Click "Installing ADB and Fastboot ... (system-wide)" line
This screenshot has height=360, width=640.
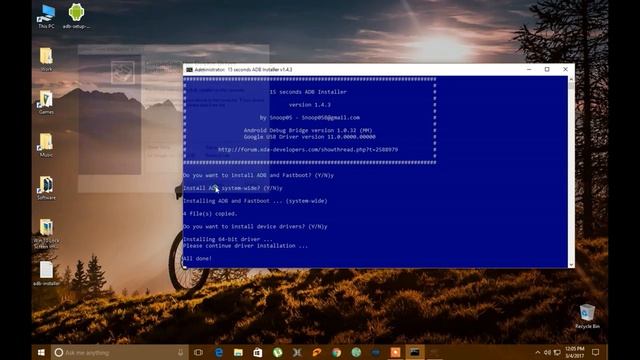pos(255,201)
